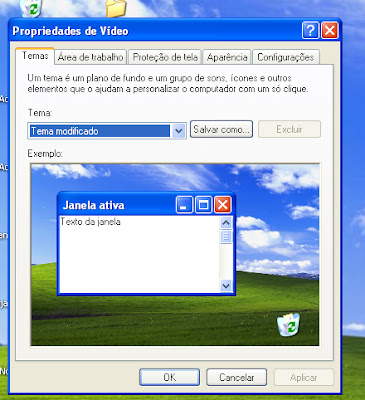Click the scrollbar thumb in preview window
The width and height of the screenshot is (365, 400).
pos(226,237)
